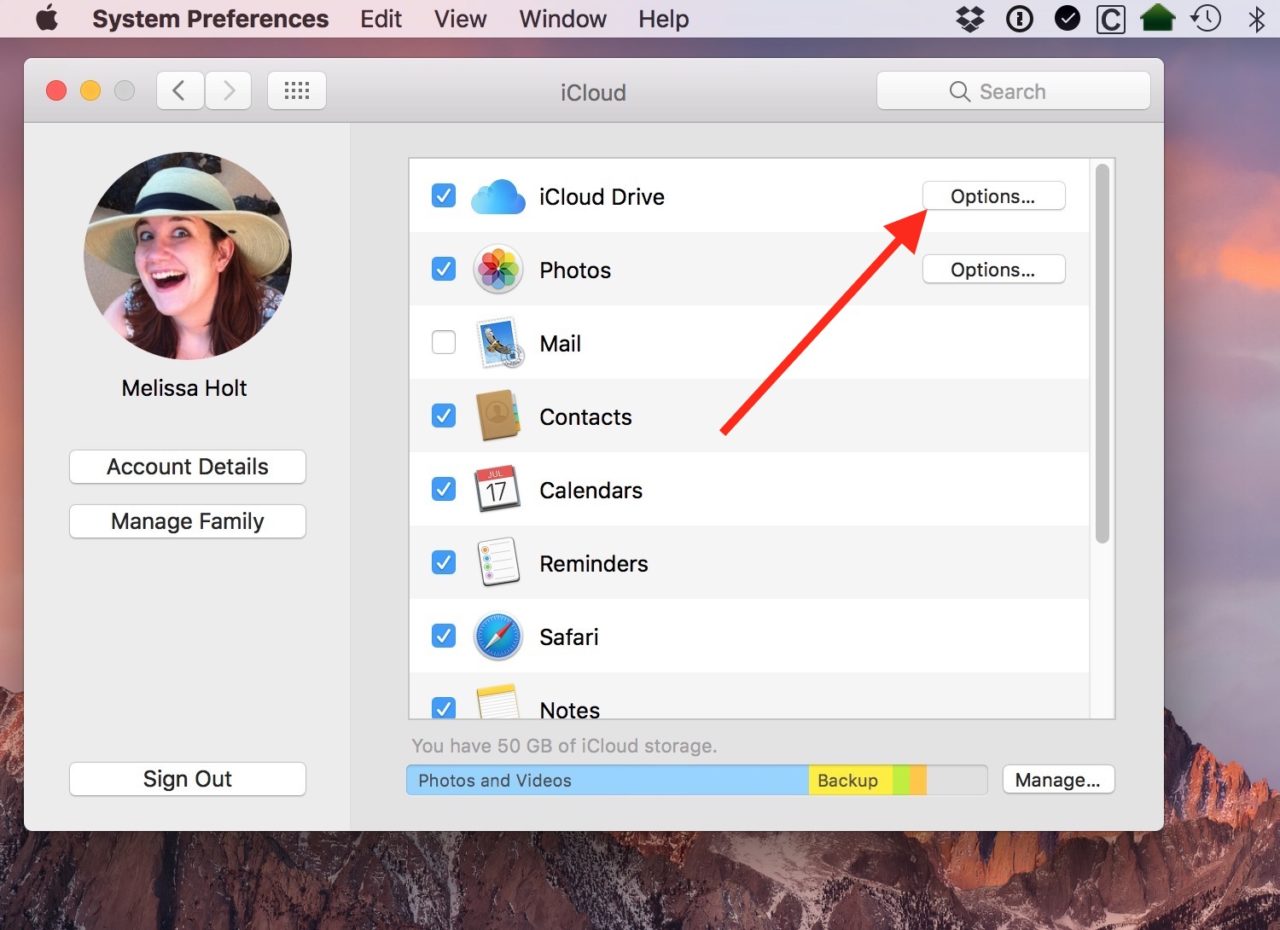
Task: Click the green house menu bar icon
Action: 1158,18
